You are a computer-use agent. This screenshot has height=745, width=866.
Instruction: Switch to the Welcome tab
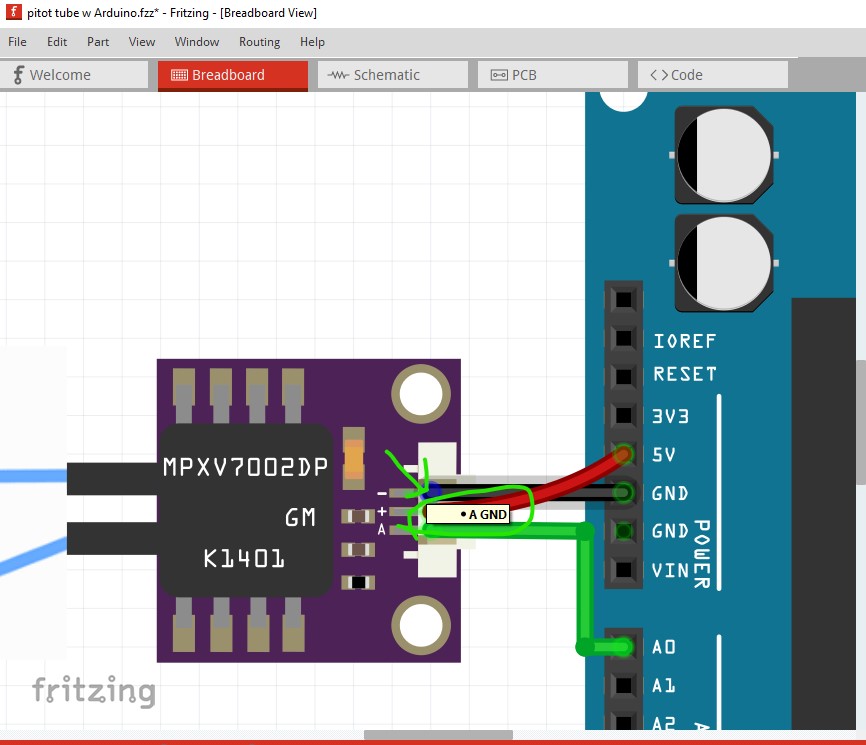[74, 75]
